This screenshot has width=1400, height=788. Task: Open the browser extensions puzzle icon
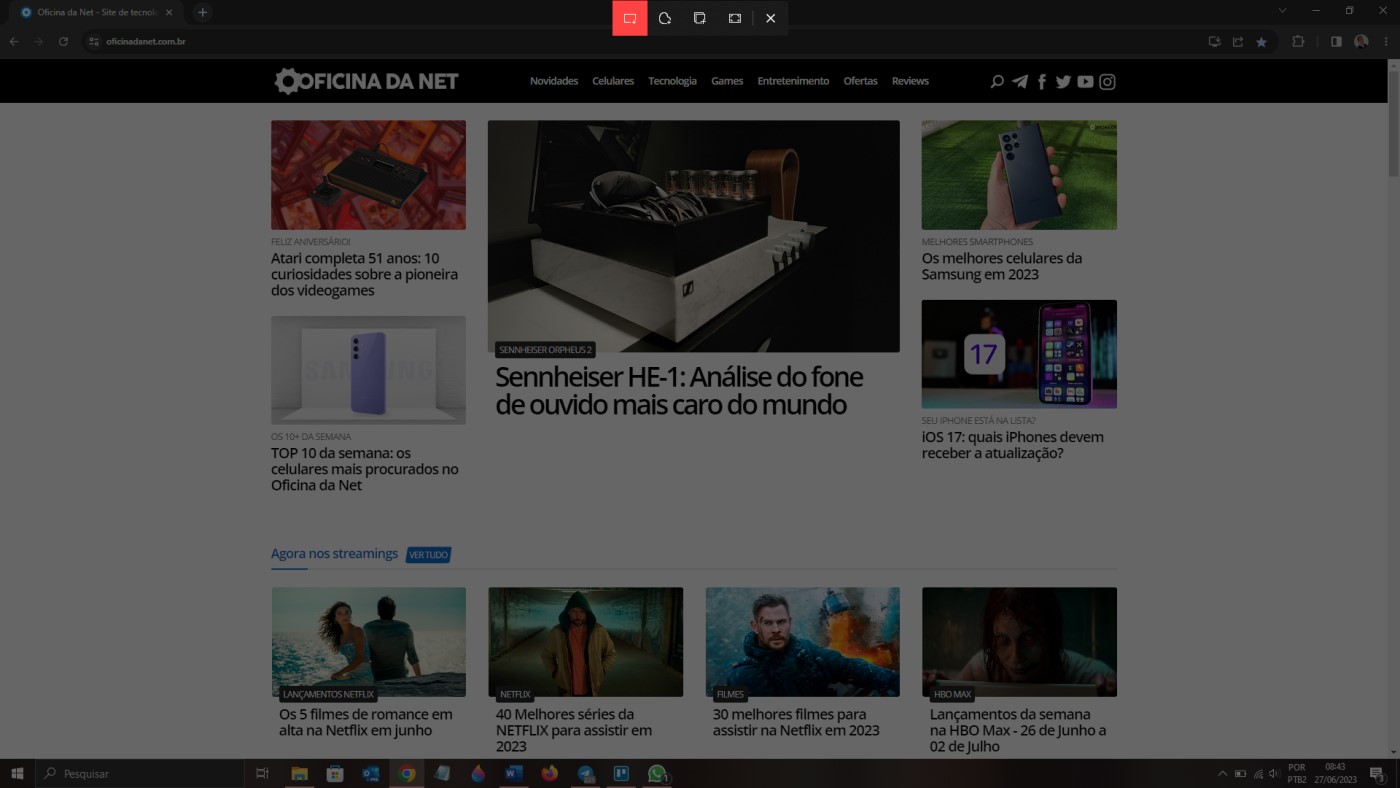(1297, 41)
